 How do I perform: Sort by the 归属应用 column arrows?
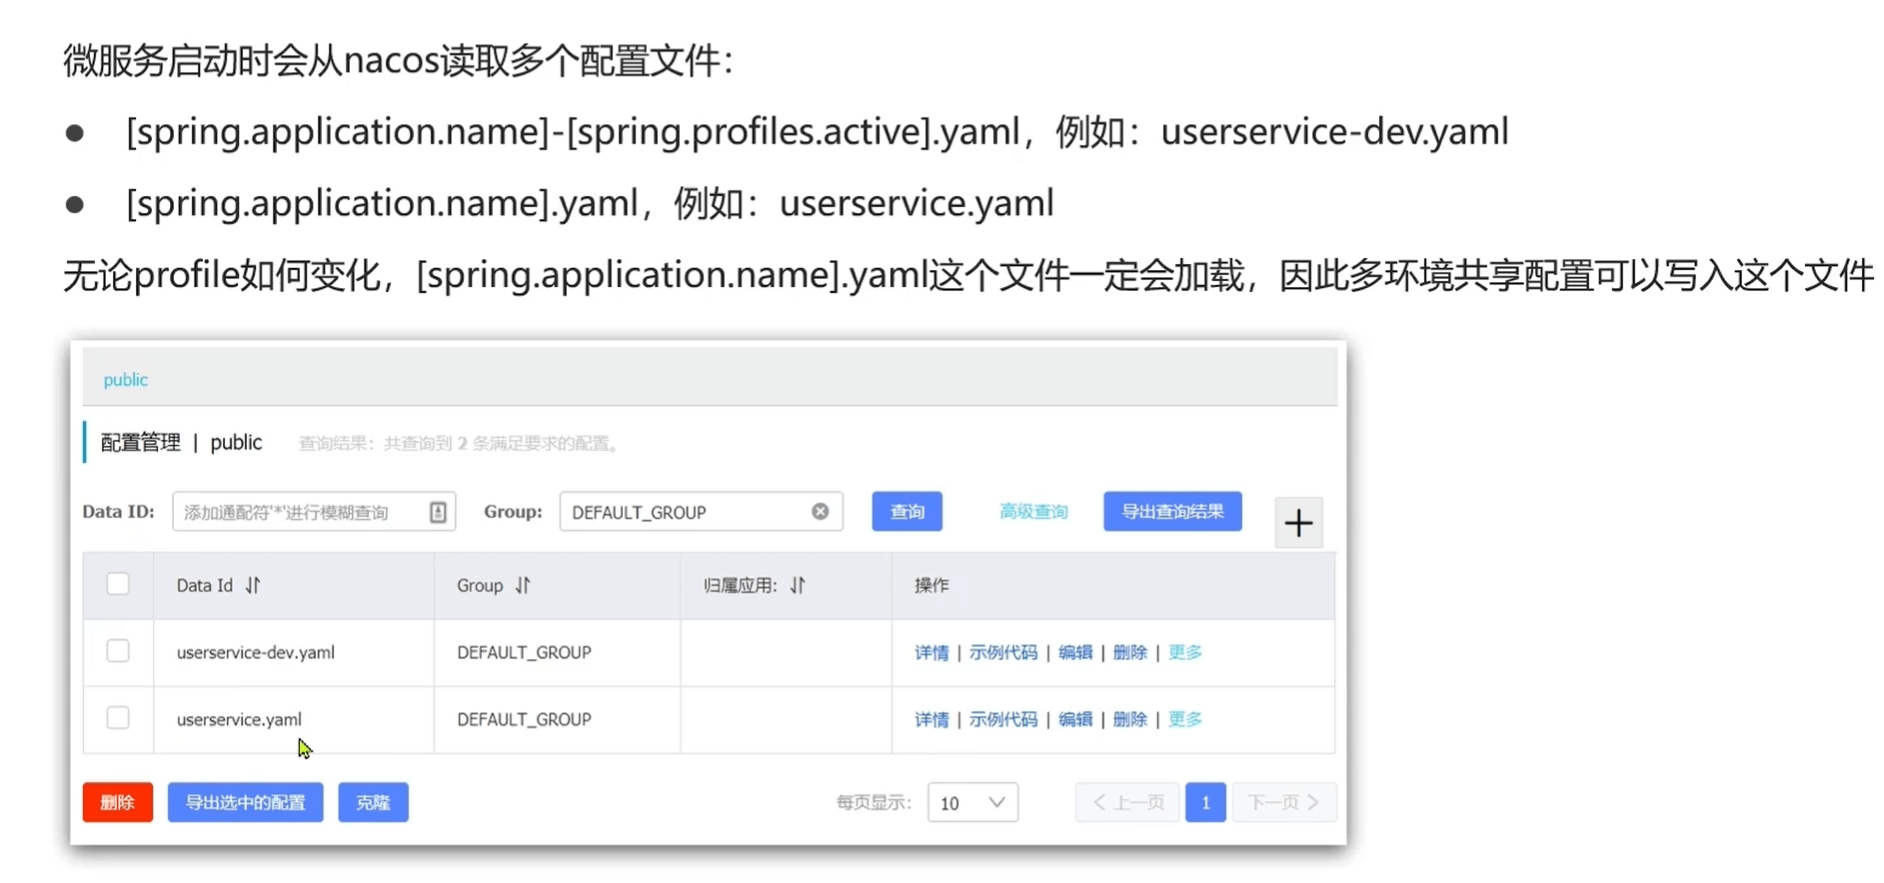point(797,585)
